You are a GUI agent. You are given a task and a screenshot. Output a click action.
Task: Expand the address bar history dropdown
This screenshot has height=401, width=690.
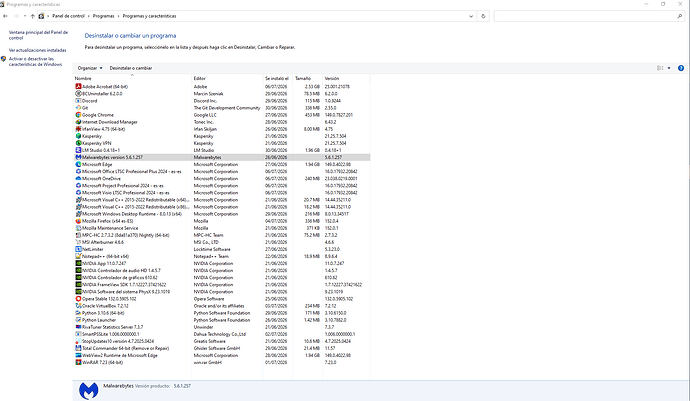(471, 16)
